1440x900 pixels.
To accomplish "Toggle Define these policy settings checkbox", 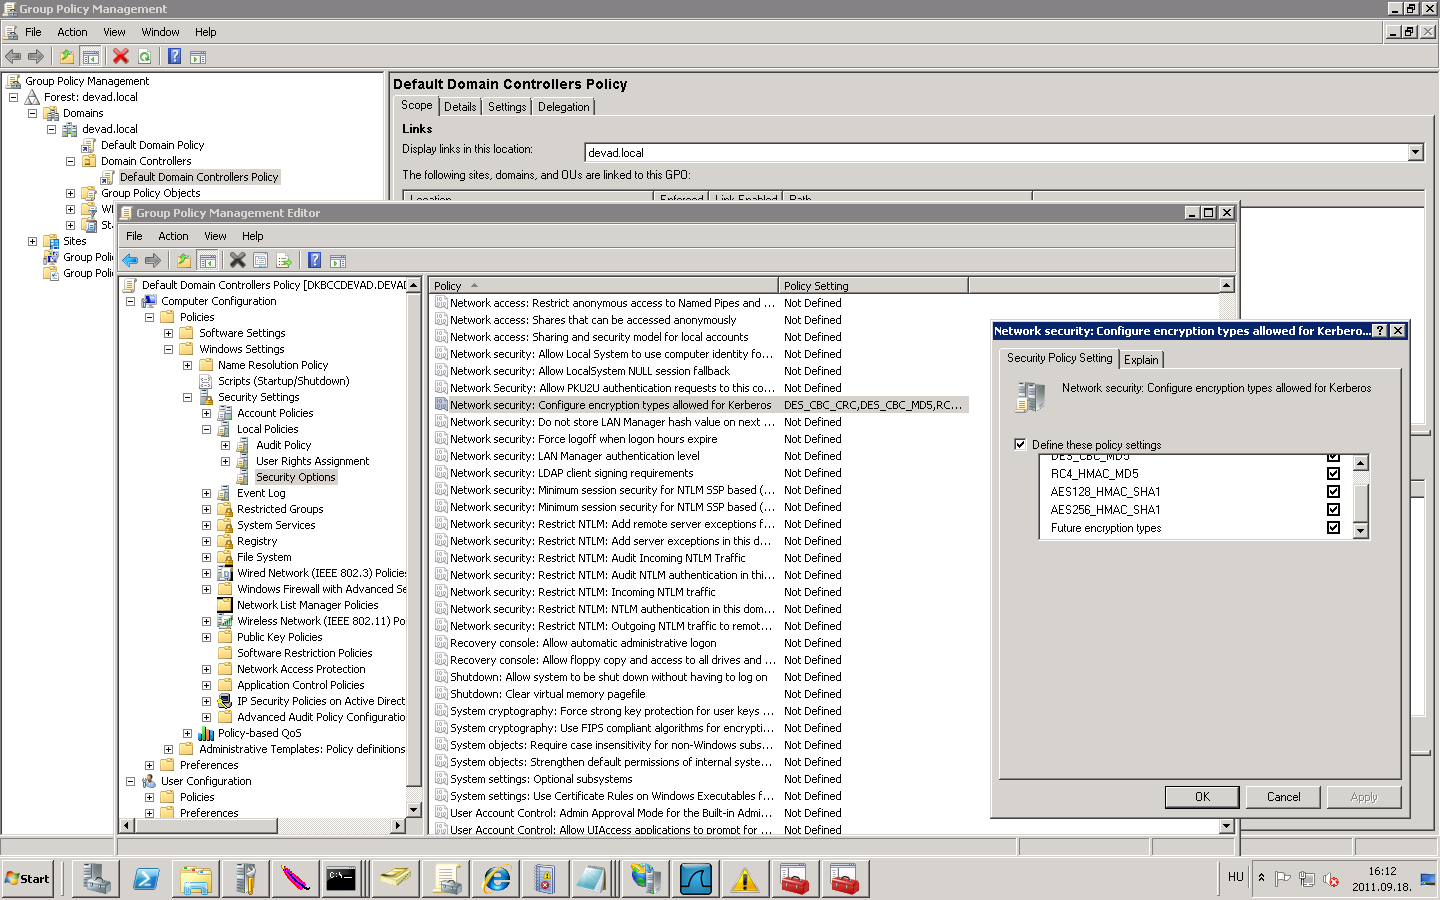I will (1020, 445).
